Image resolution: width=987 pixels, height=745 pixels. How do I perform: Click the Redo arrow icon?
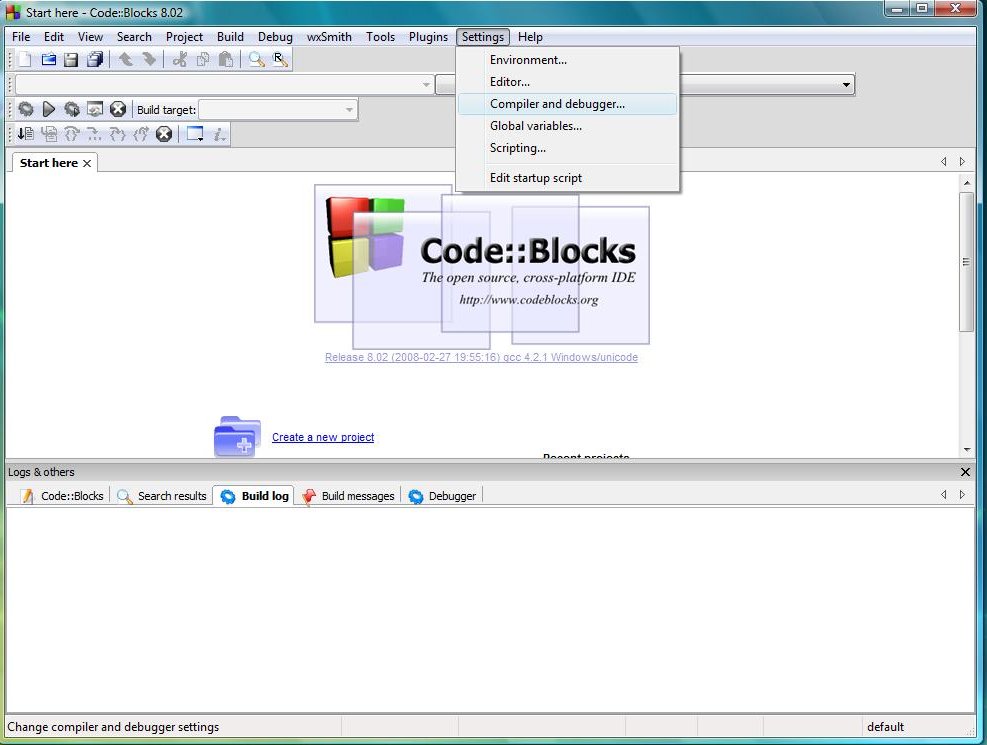coord(149,60)
